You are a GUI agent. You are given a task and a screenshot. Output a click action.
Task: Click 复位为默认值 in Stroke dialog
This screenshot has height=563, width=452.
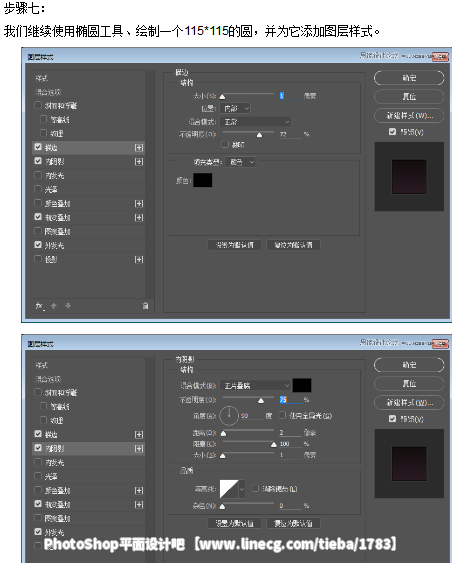click(293, 245)
